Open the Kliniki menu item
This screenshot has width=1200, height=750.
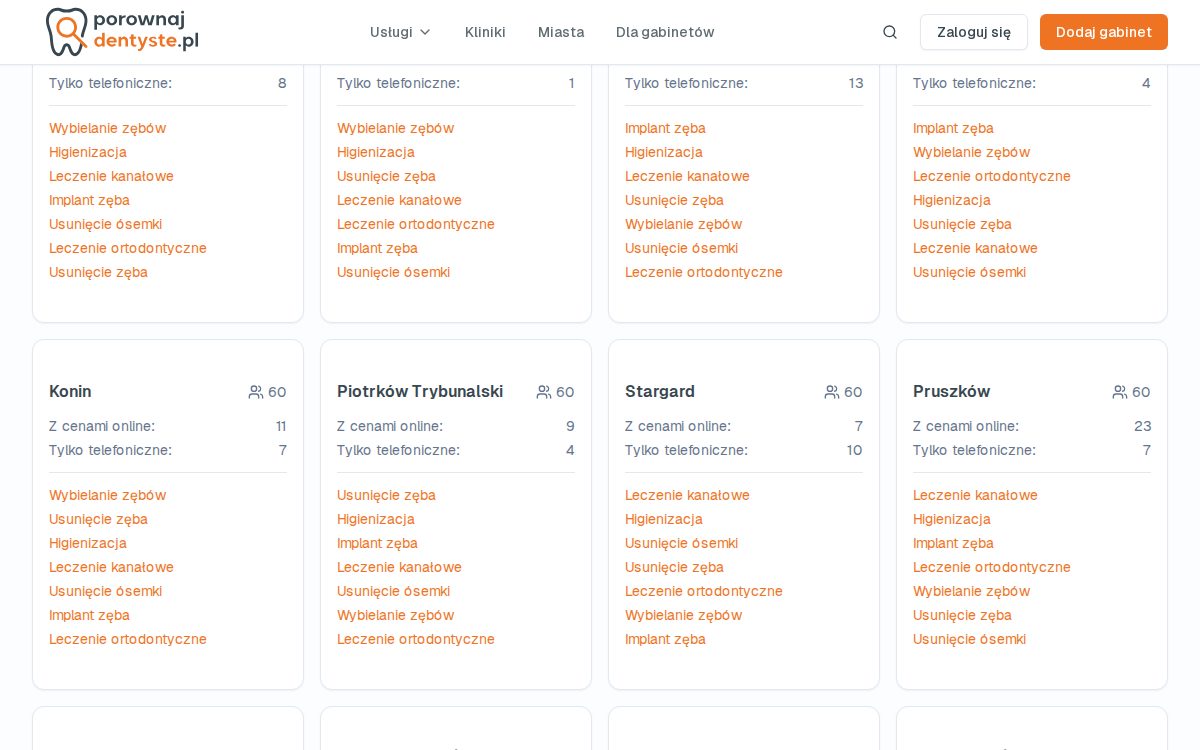(x=485, y=32)
